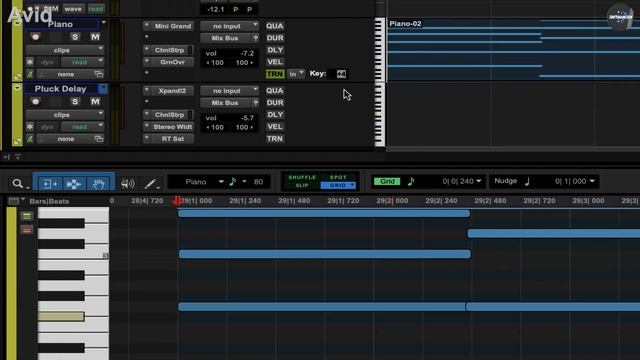Toggle the green Grid display button
The height and width of the screenshot is (360, 640).
click(x=387, y=181)
